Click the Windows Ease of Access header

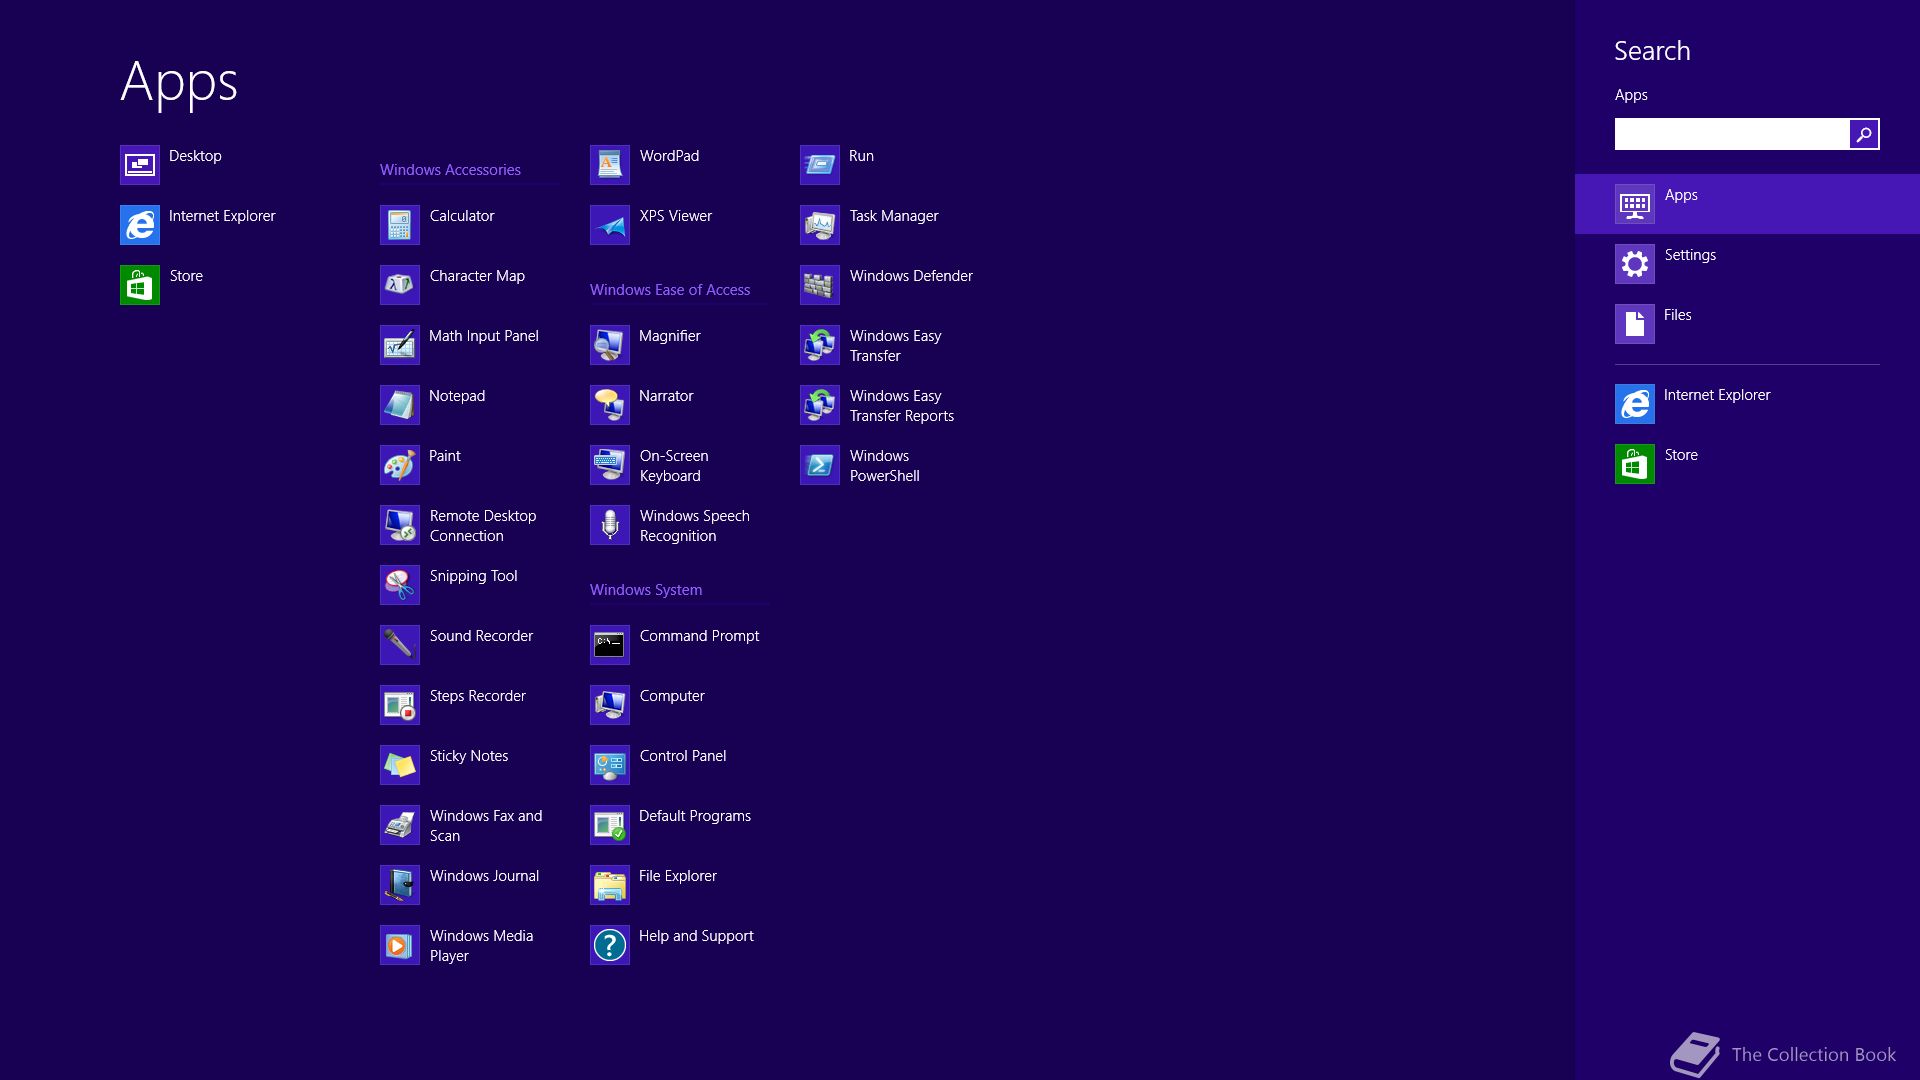click(x=670, y=290)
